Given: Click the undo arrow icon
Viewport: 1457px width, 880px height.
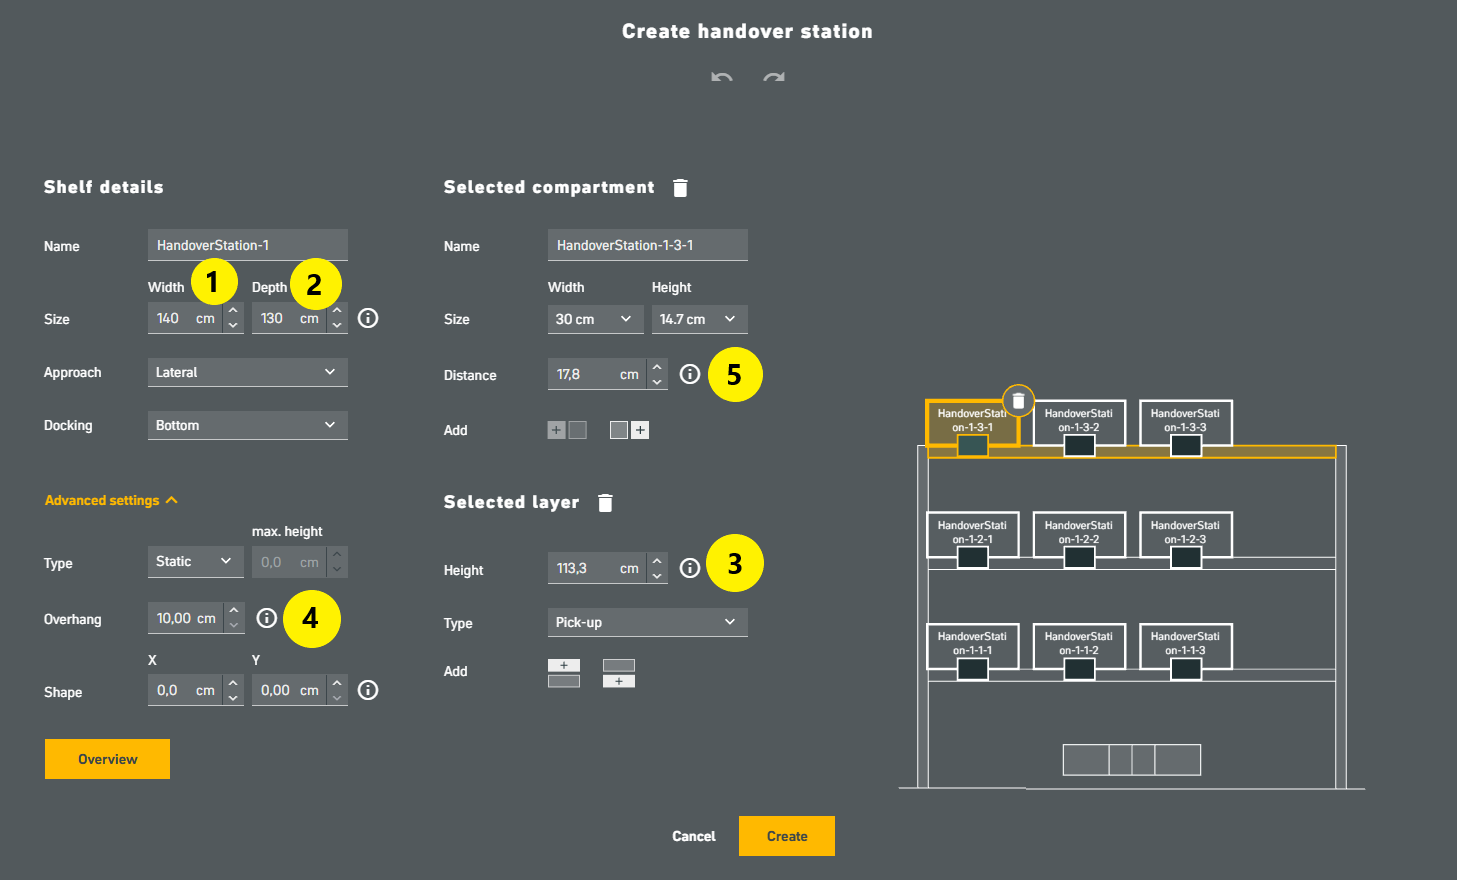Looking at the screenshot, I should coord(722,77).
